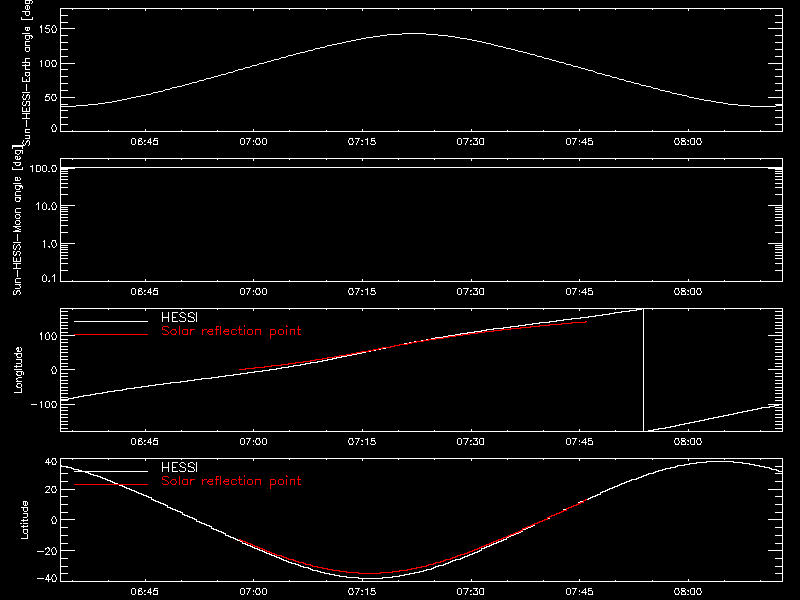
Task: Click the Longitude axis title
Action: pyautogui.click(x=18, y=370)
